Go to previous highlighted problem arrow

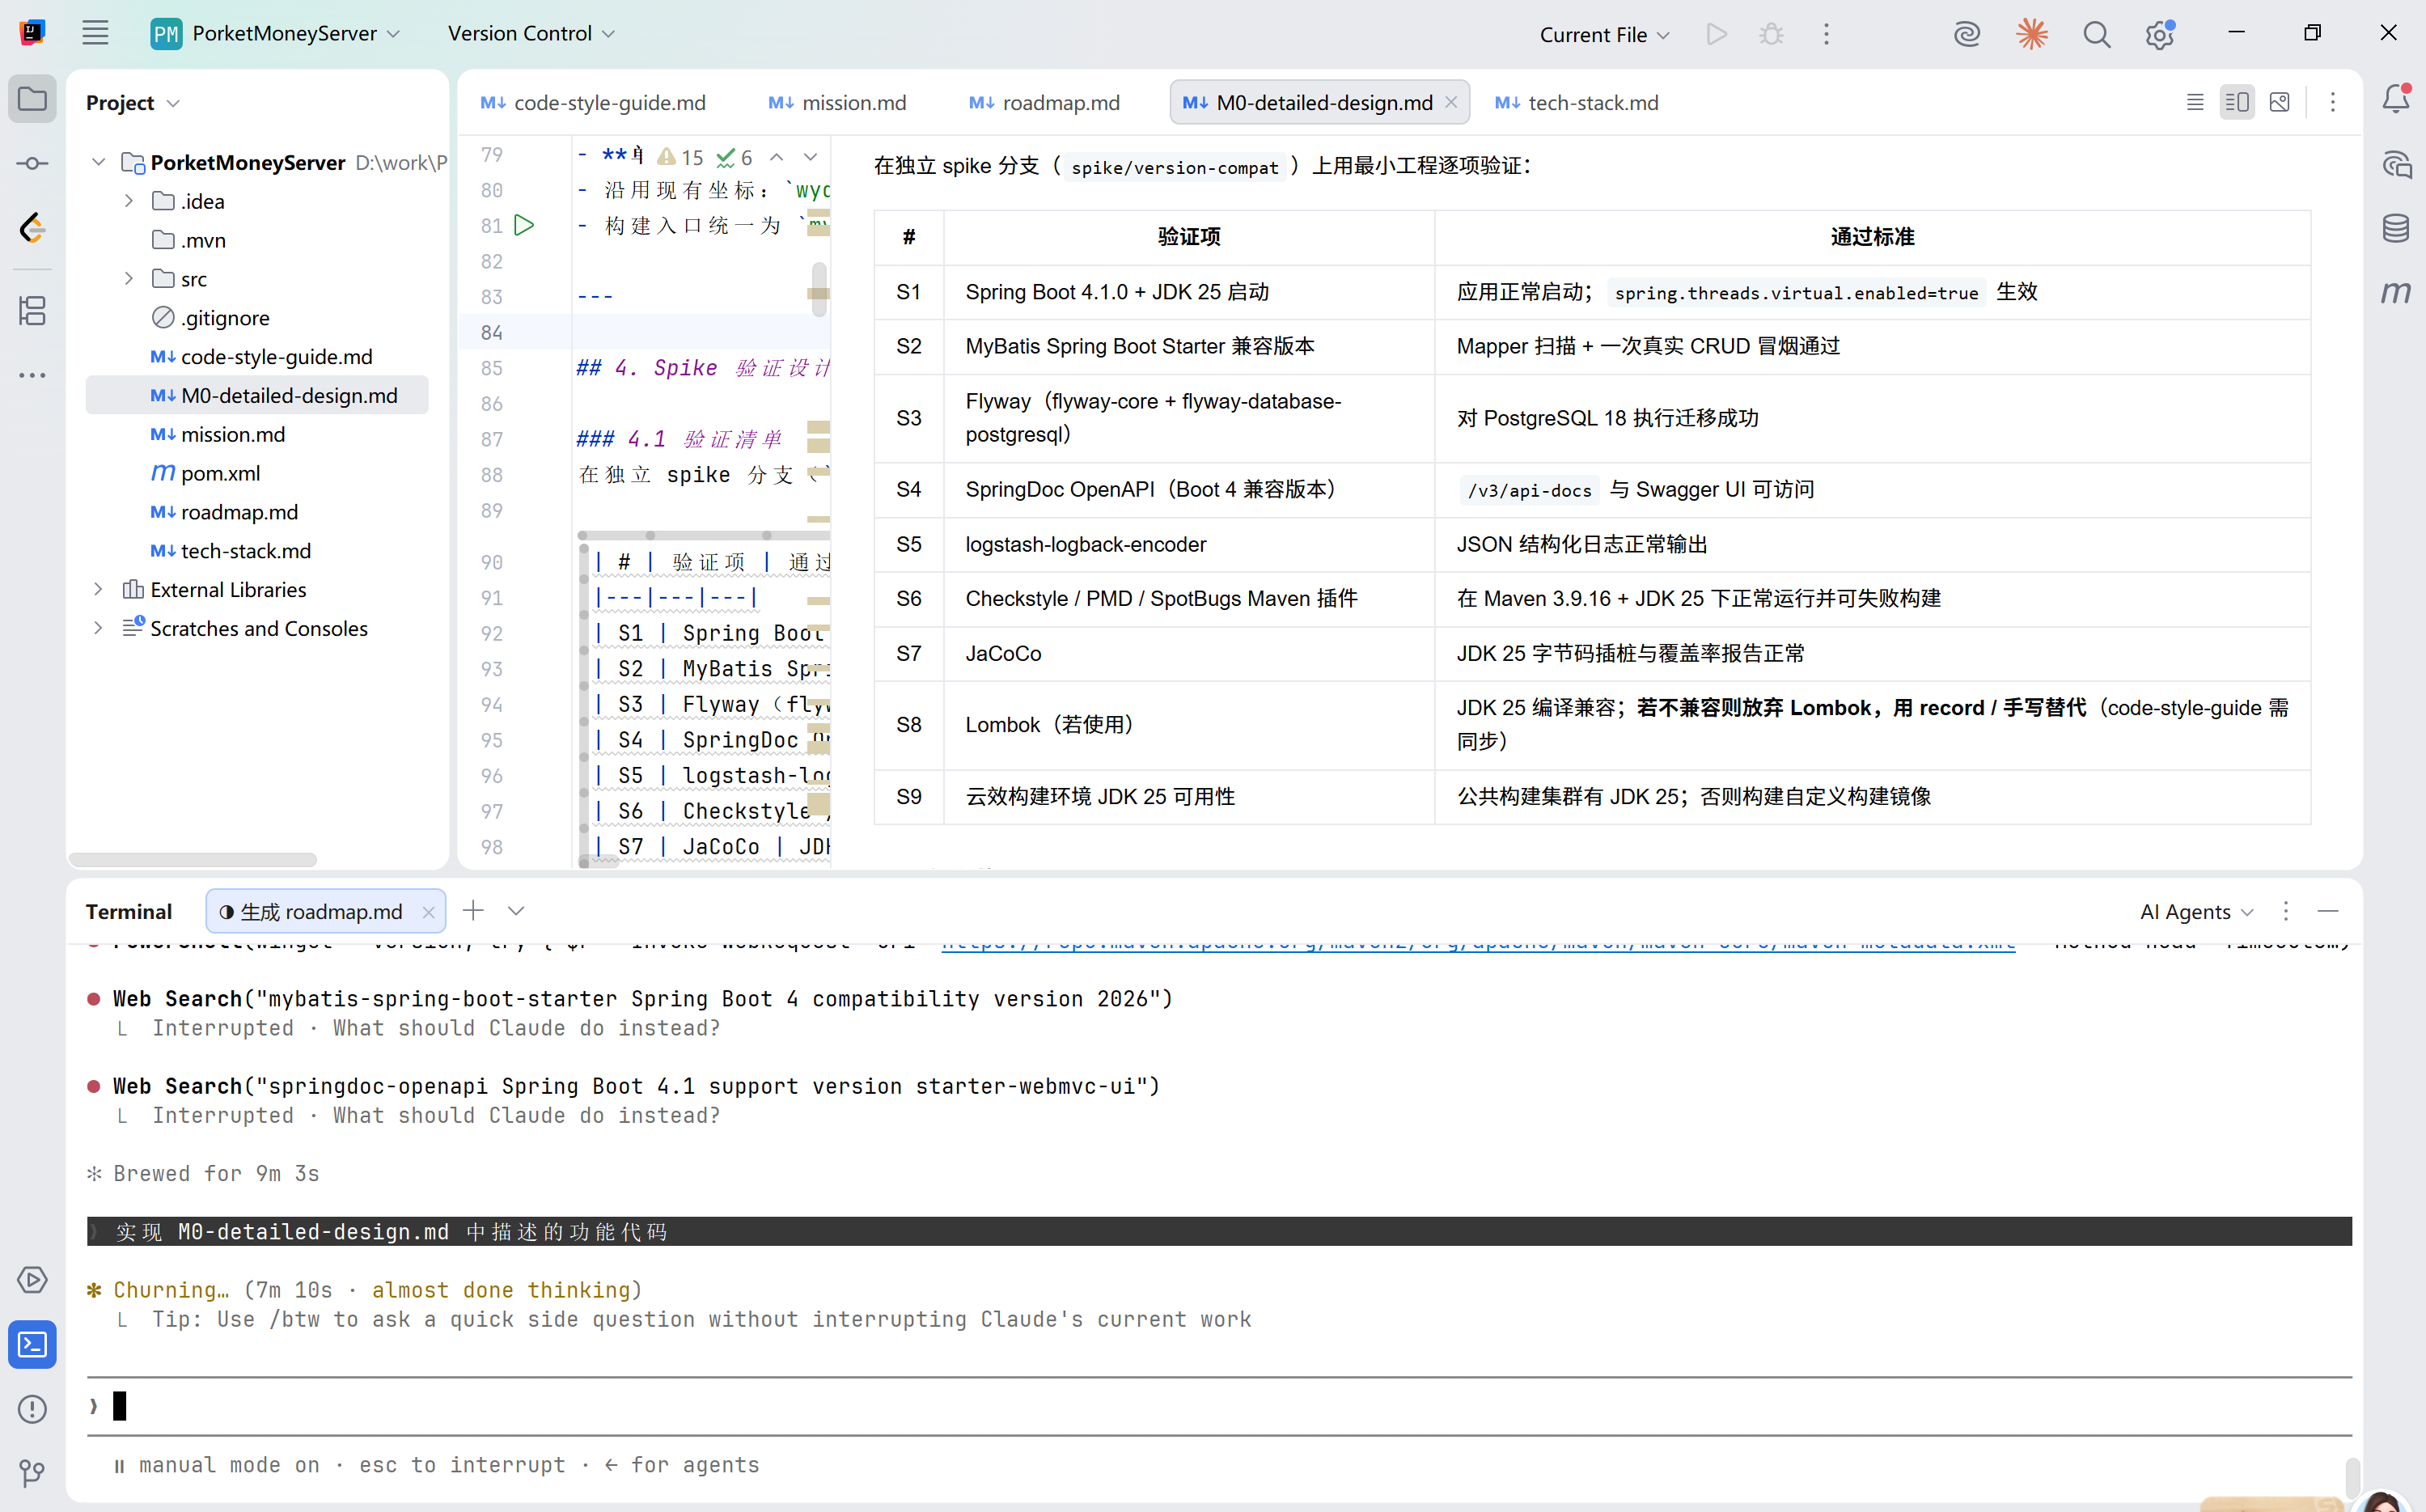pos(776,157)
